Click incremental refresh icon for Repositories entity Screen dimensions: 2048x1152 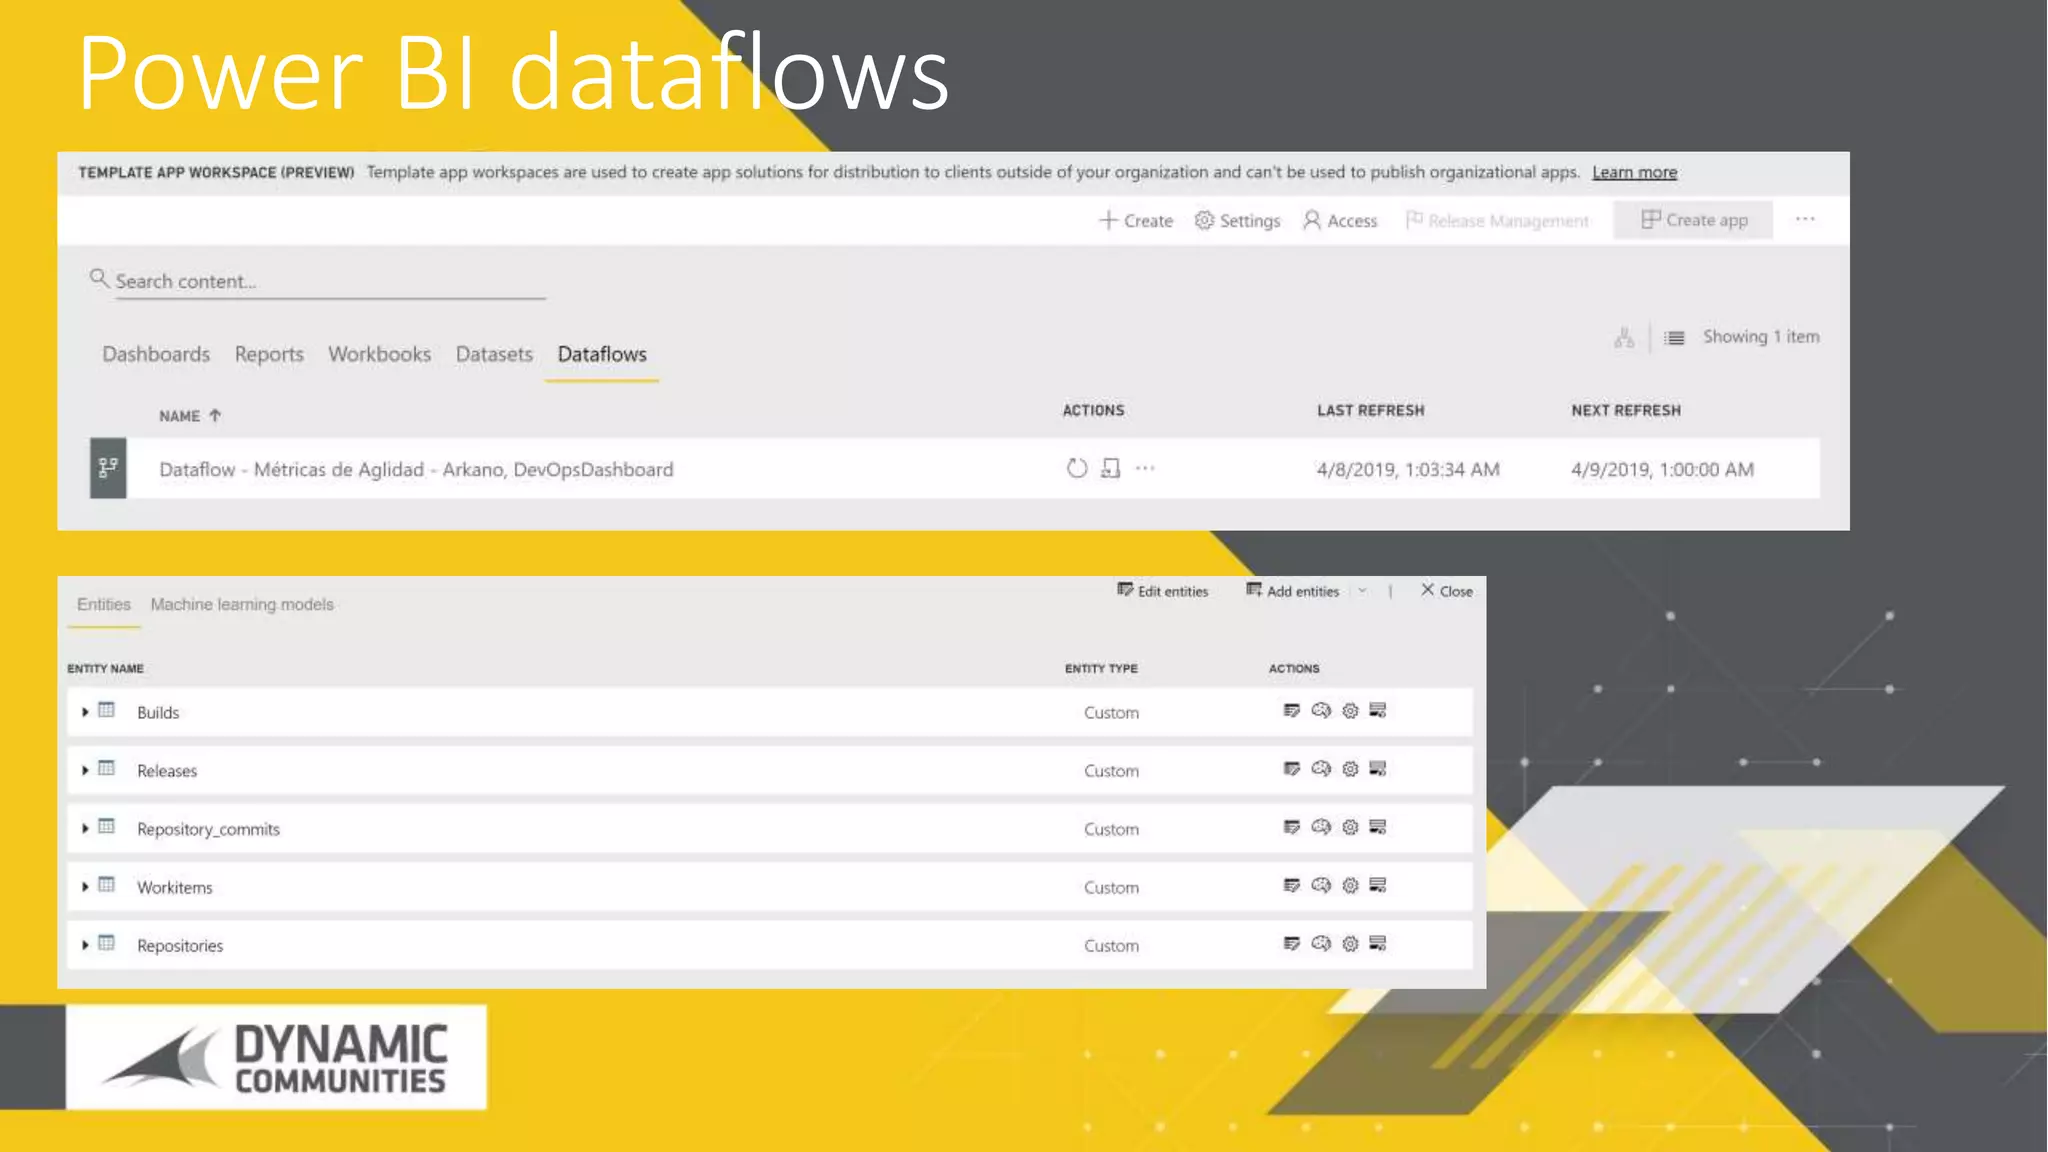tap(1378, 944)
